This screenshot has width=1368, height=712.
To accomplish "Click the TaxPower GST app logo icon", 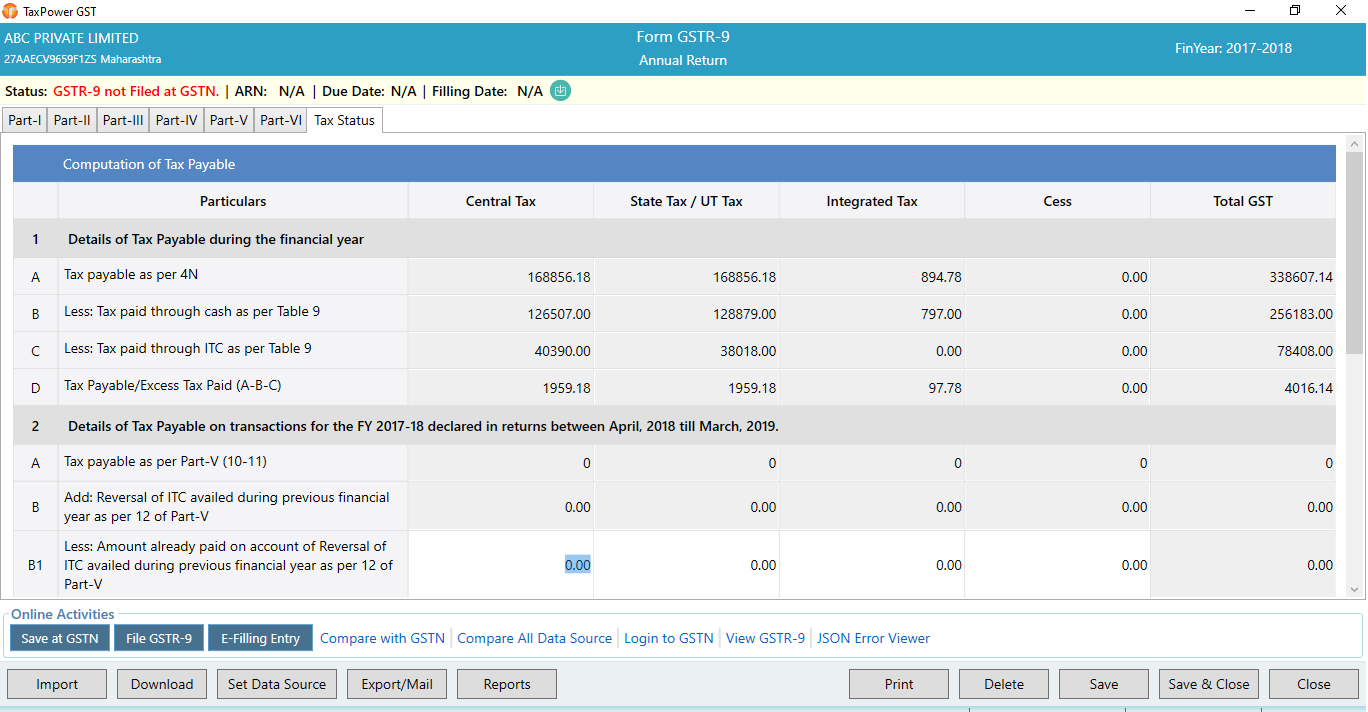I will pos(10,11).
